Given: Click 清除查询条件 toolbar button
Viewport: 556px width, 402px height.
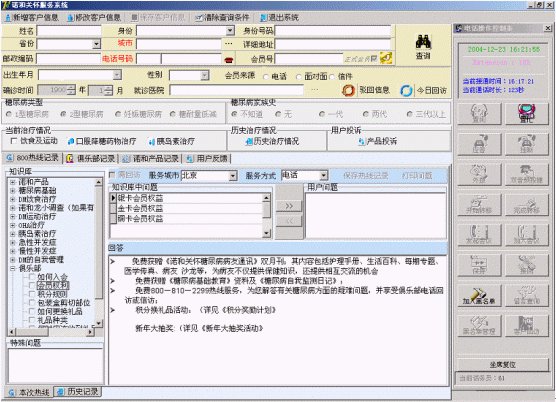Looking at the screenshot, I should 222,17.
